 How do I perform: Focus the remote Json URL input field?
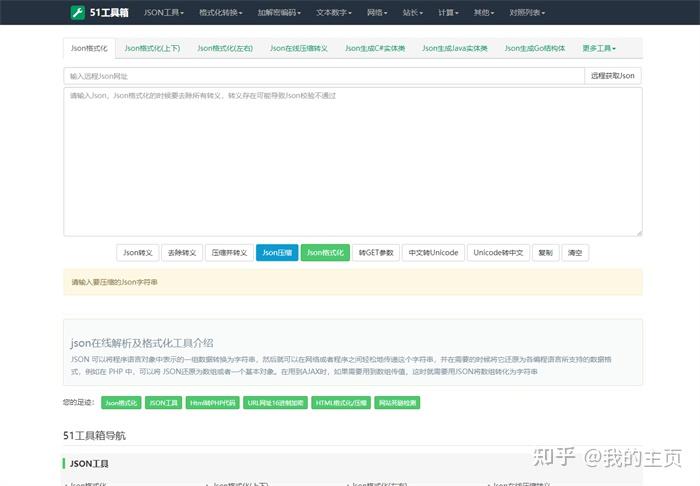(x=324, y=76)
